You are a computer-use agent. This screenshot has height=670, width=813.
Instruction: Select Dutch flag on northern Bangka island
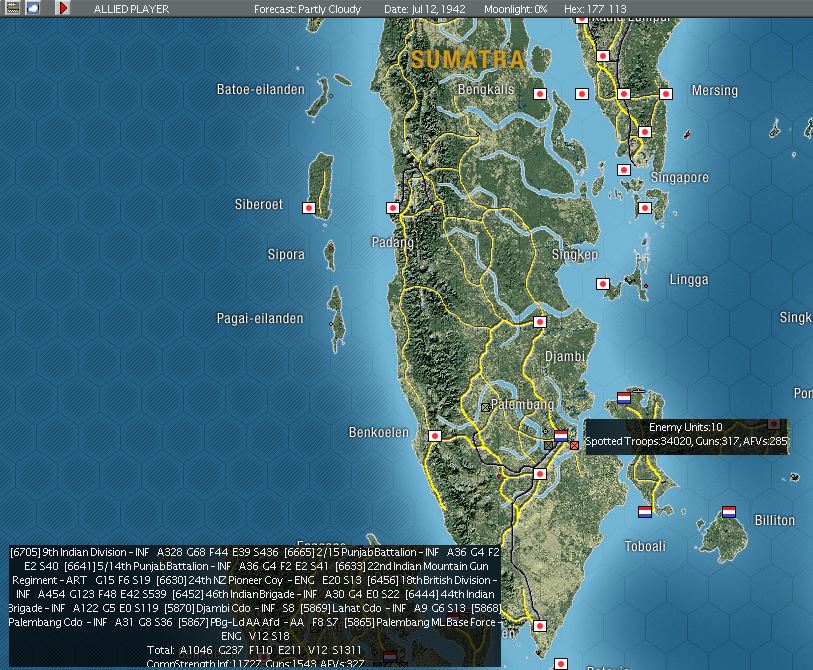[x=624, y=398]
